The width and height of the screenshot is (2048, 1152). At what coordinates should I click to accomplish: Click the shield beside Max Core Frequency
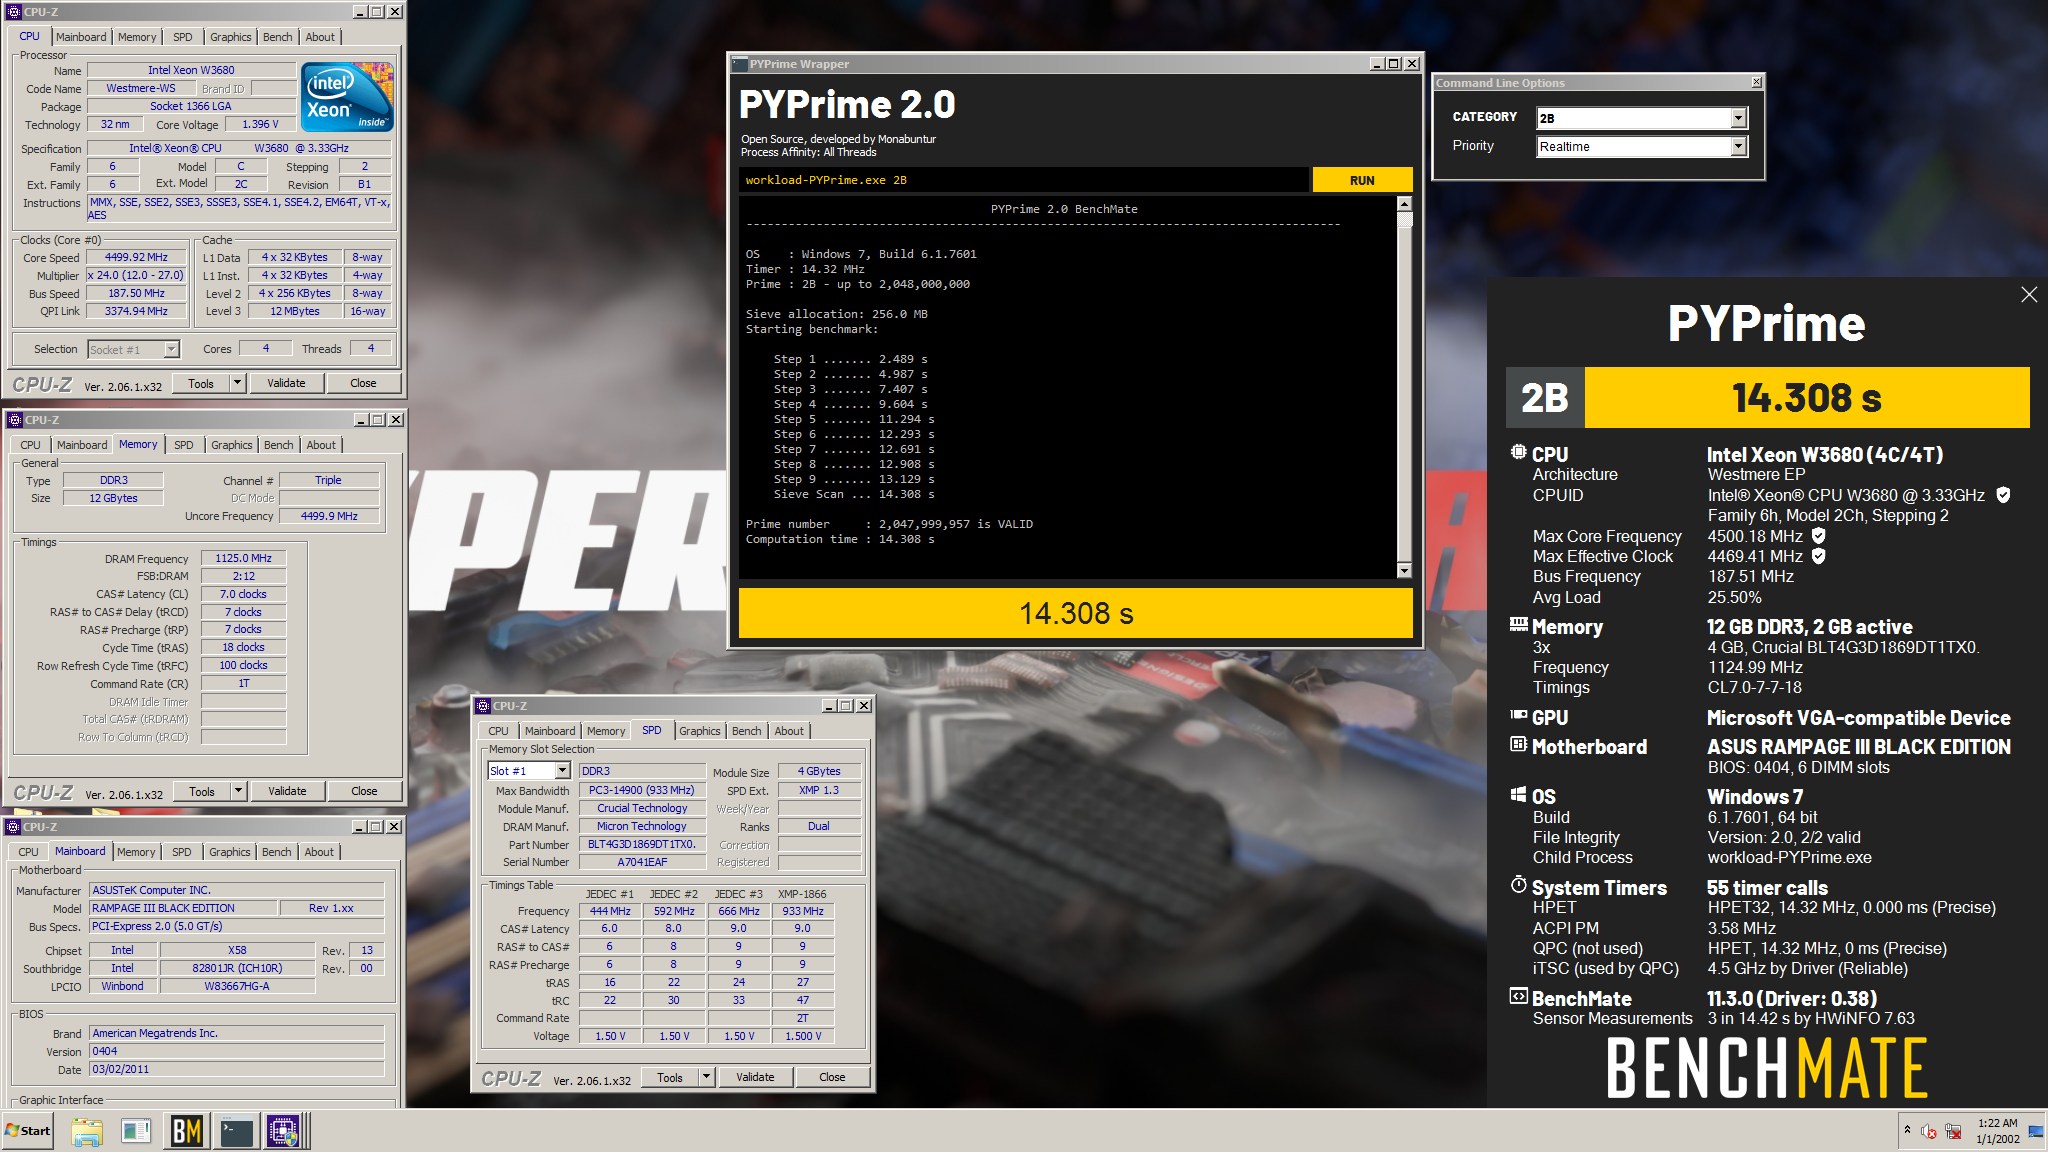tap(1818, 536)
